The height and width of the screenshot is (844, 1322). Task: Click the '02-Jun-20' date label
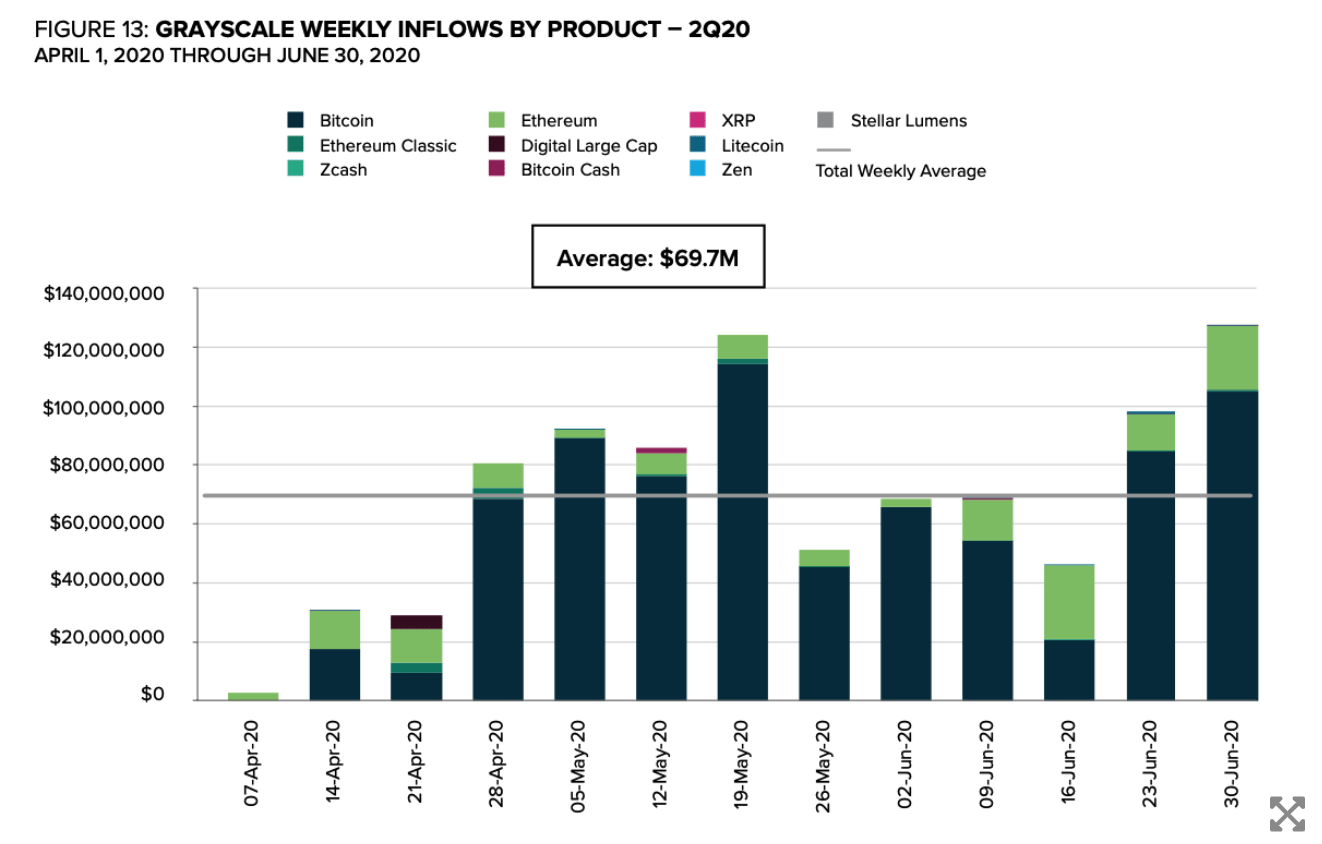pos(906,765)
